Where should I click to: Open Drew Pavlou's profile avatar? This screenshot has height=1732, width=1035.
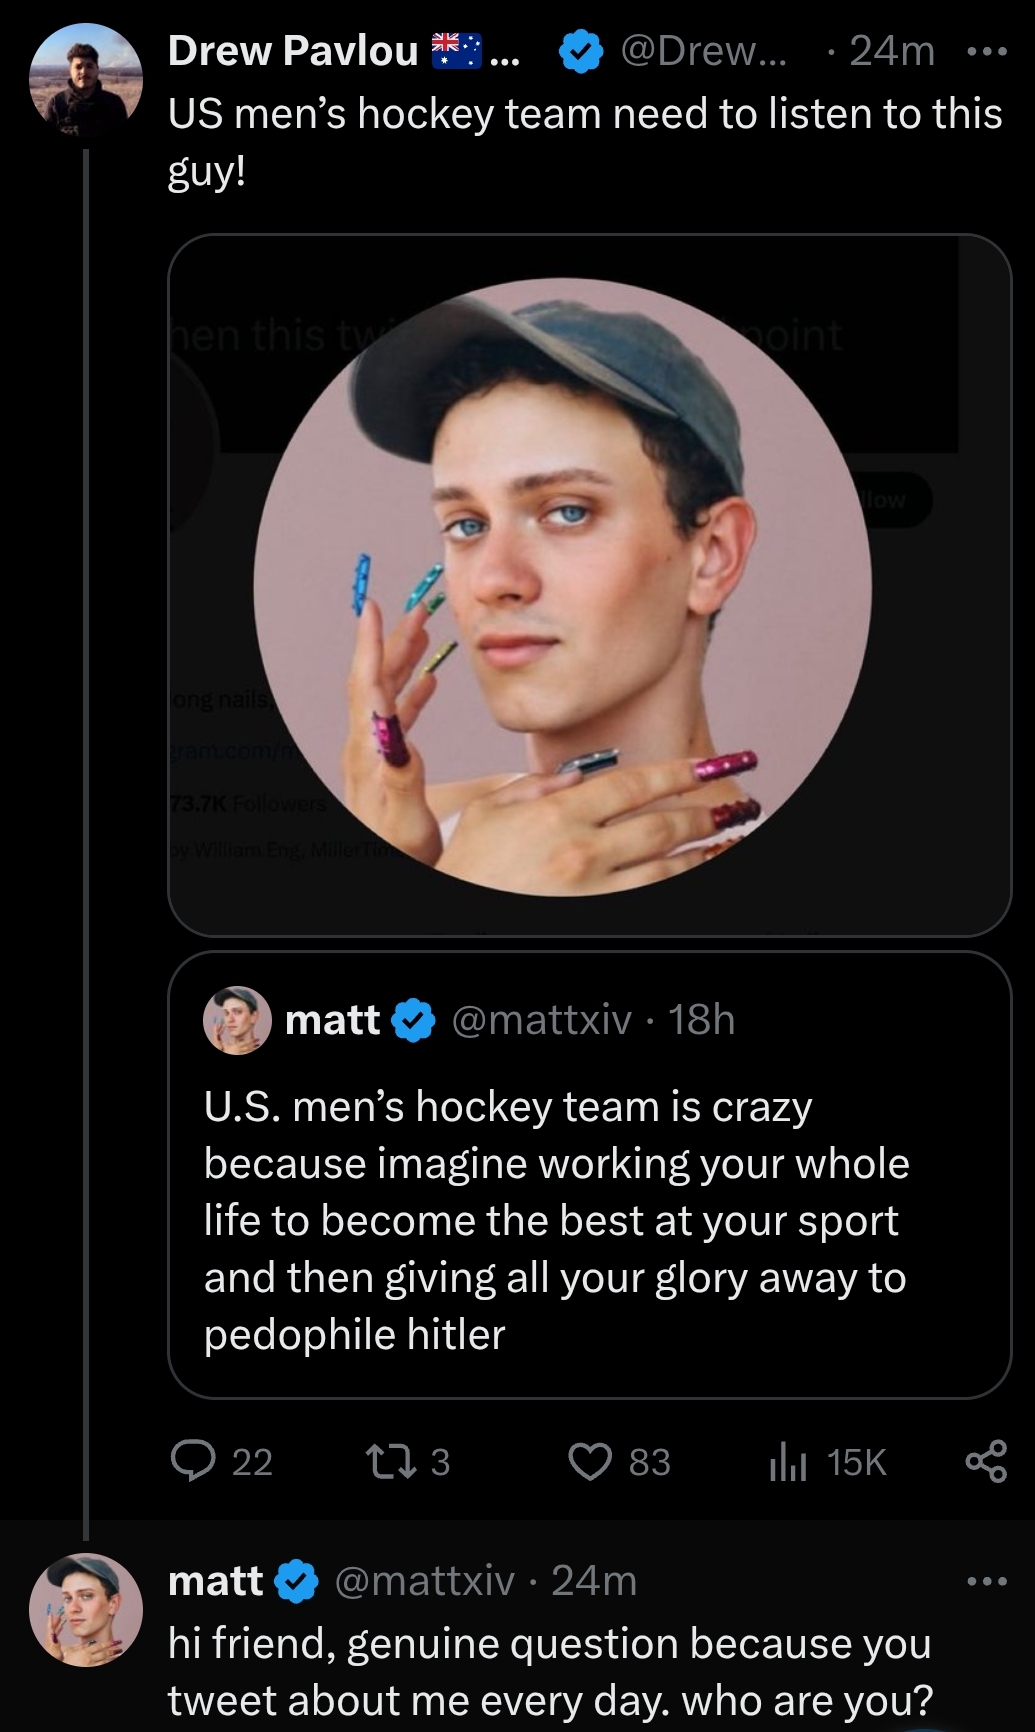[x=86, y=80]
